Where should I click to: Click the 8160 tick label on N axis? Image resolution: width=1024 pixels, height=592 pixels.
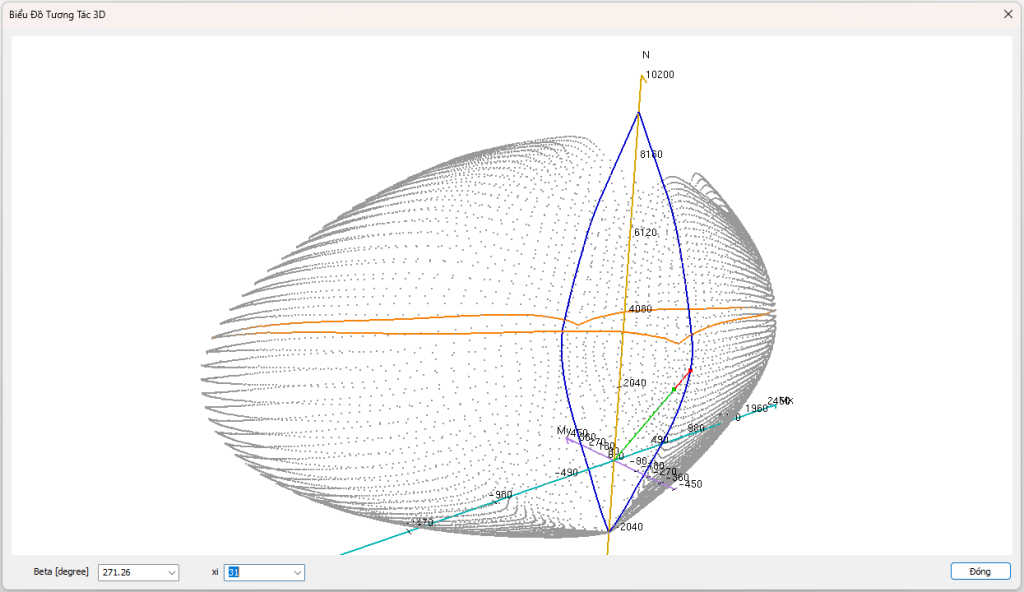pyautogui.click(x=651, y=154)
